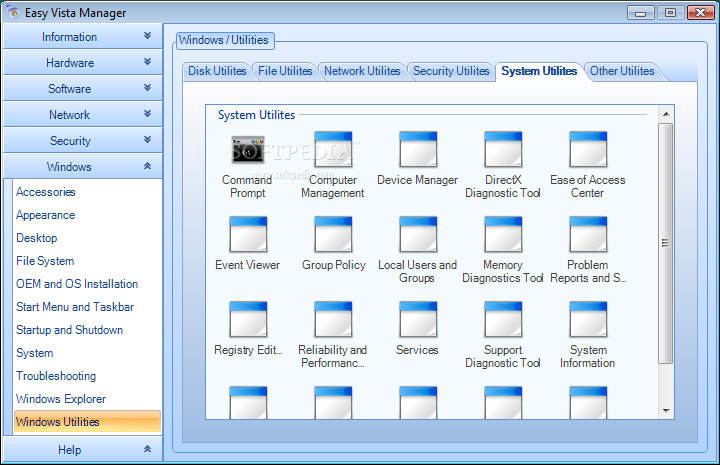Open the Services icon

(418, 319)
